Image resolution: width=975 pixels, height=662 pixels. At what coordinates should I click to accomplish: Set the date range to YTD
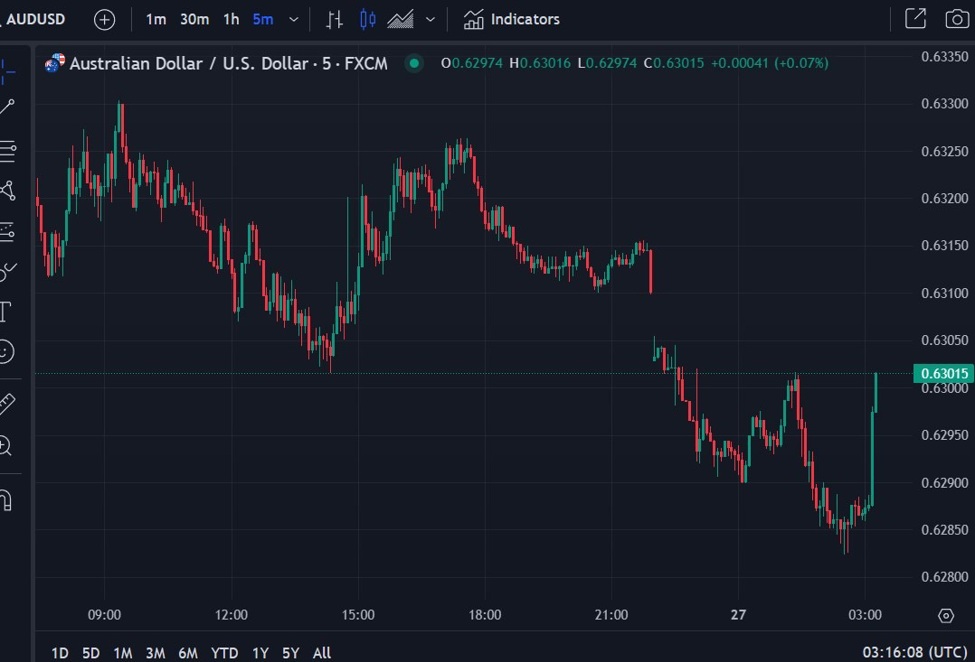click(x=224, y=653)
